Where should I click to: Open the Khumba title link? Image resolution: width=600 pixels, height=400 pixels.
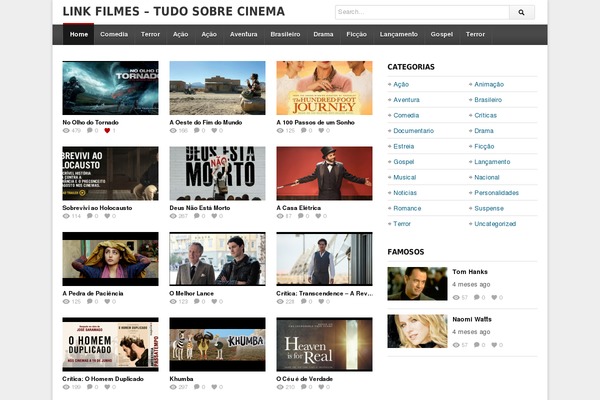181,379
